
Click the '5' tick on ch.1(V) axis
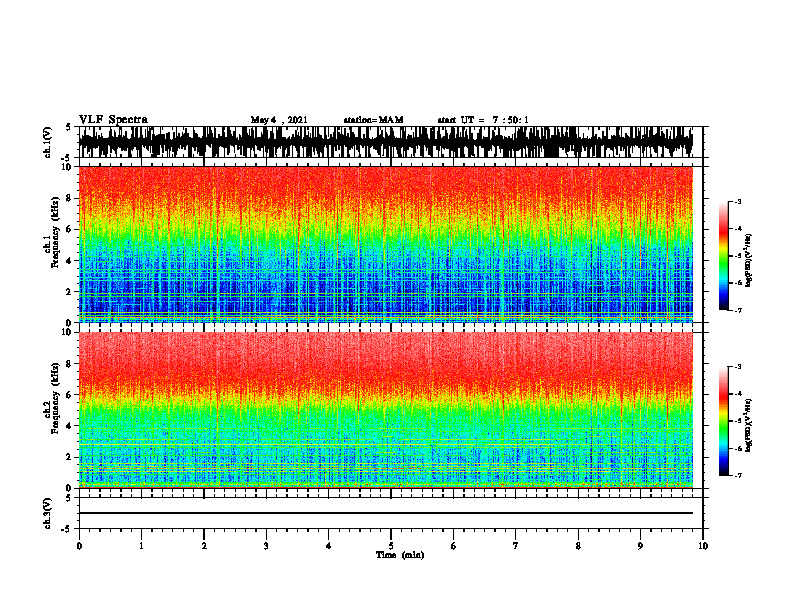pos(69,128)
